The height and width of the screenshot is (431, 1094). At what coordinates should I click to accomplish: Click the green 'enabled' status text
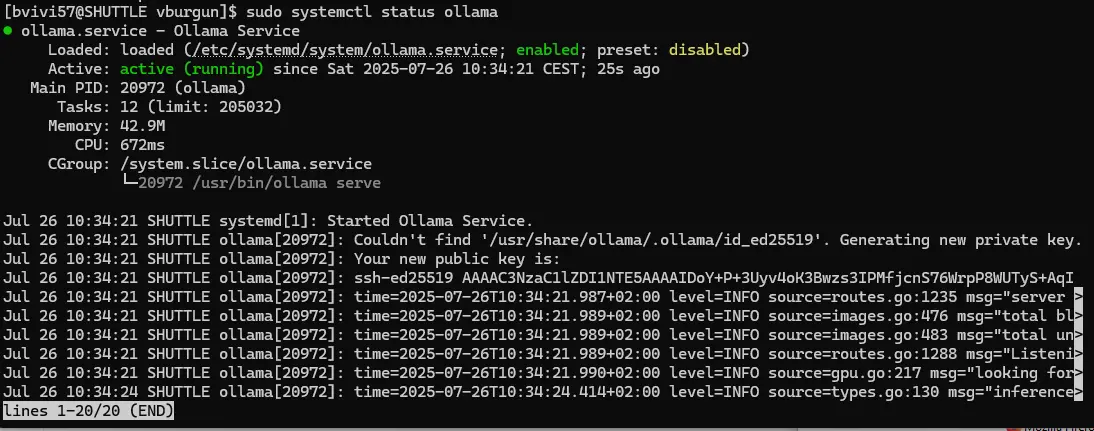tap(548, 50)
